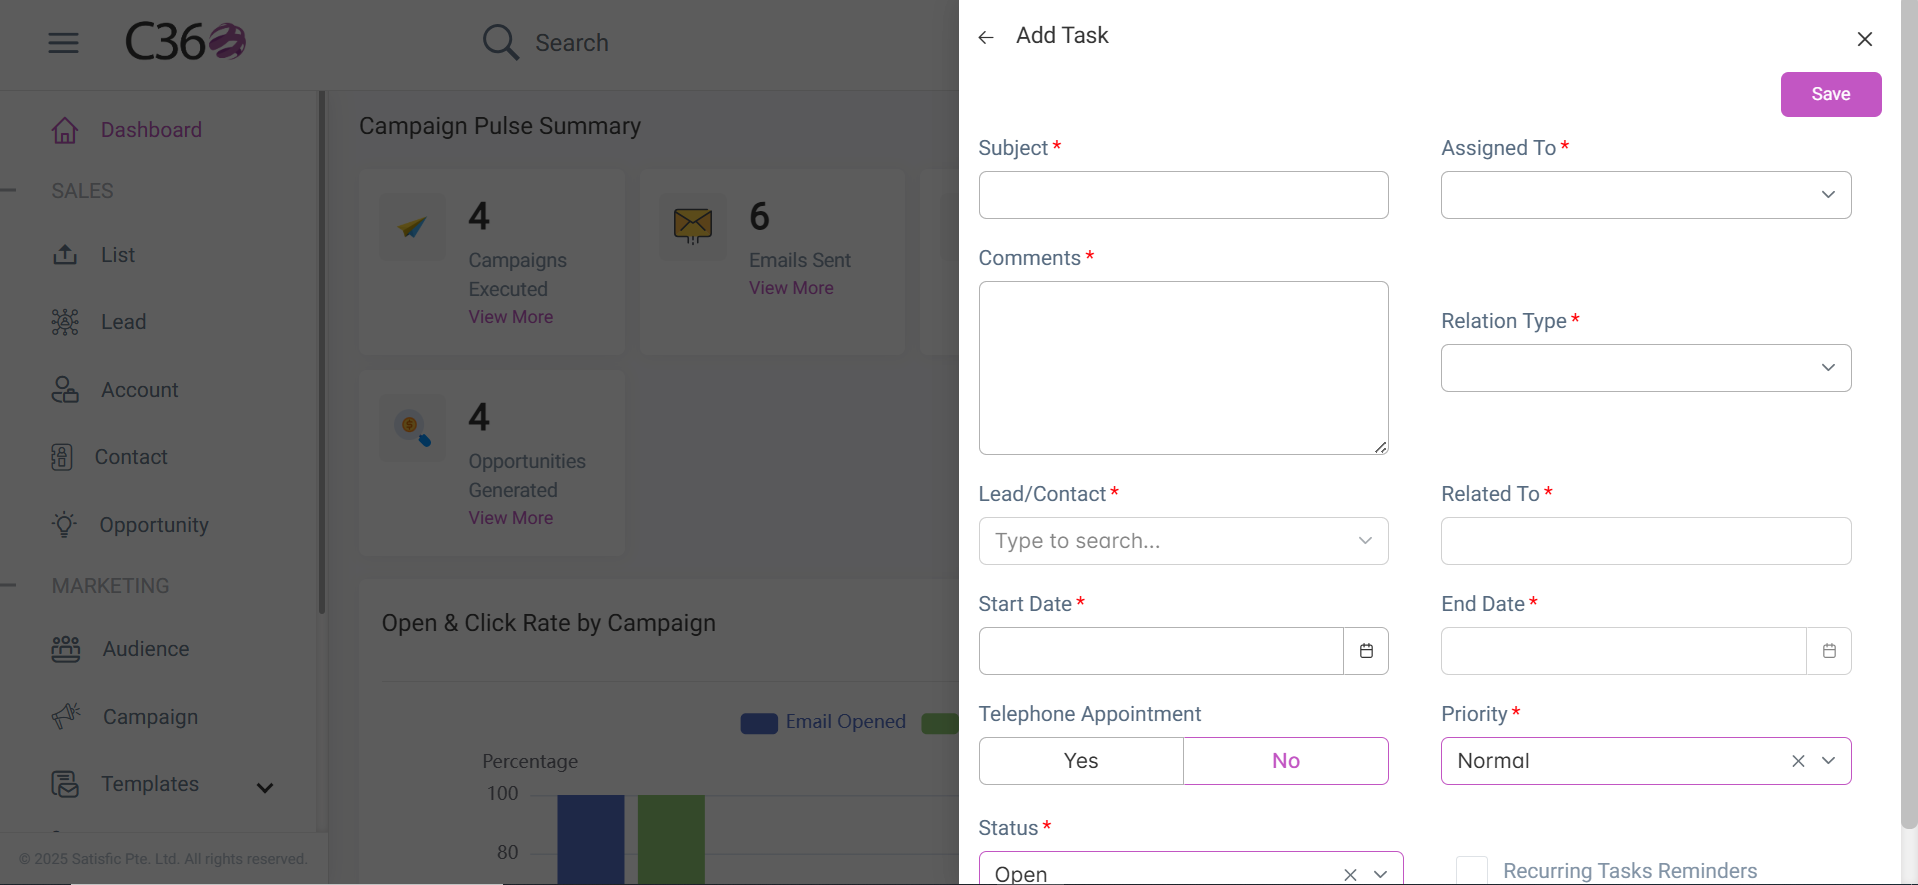Select Yes for Telephone Appointment

pyautogui.click(x=1081, y=761)
